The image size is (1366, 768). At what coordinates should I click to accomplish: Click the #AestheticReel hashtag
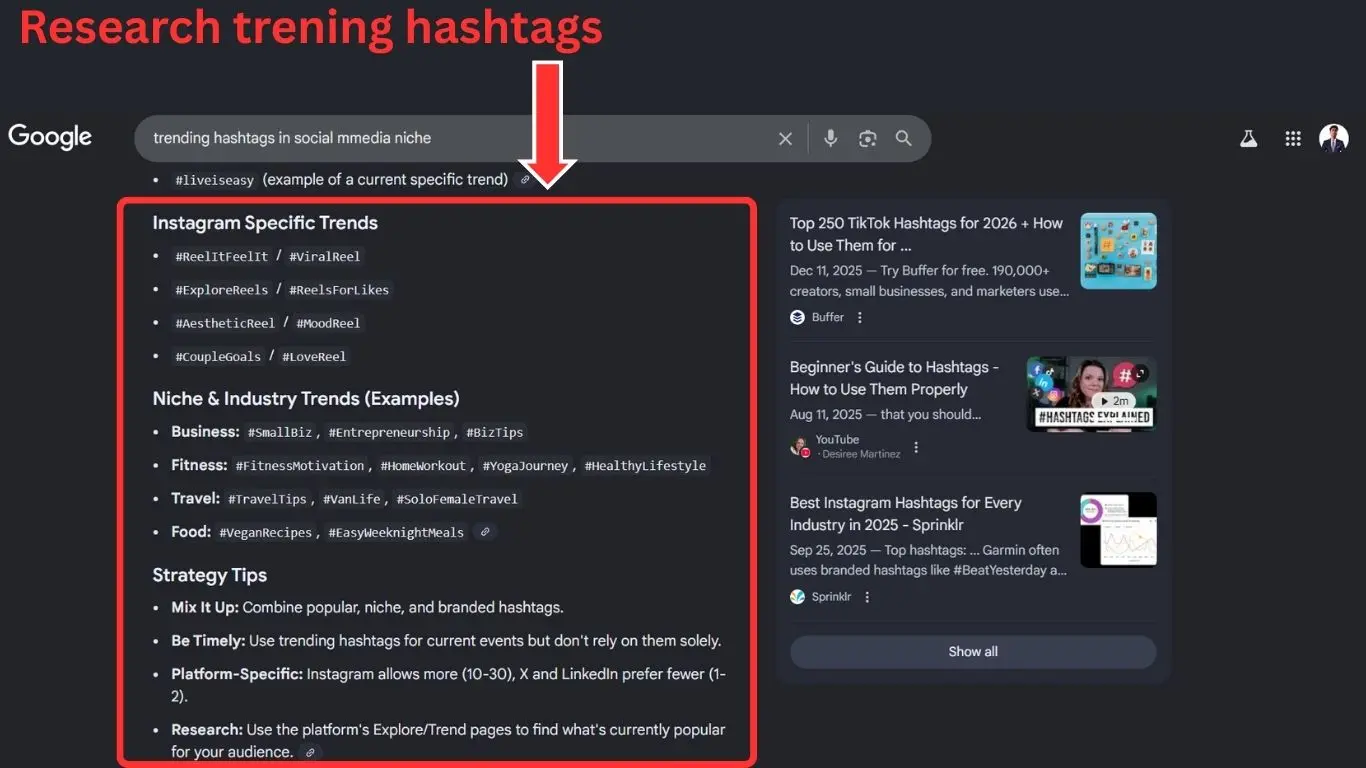click(225, 323)
